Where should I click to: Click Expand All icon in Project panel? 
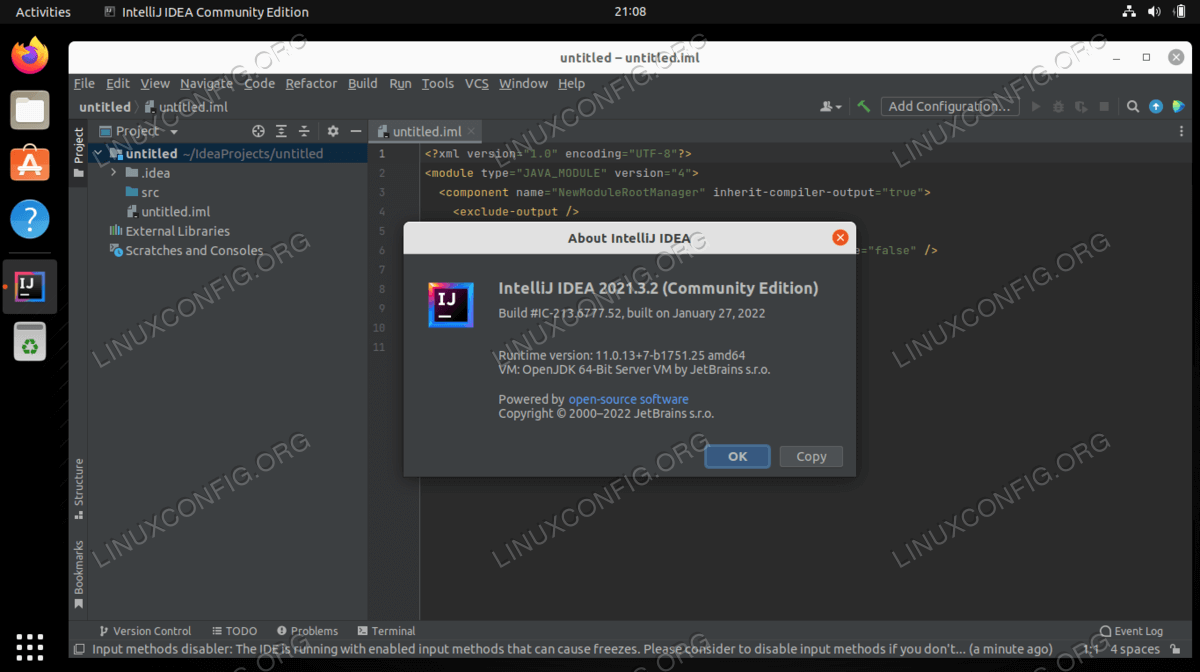point(282,131)
